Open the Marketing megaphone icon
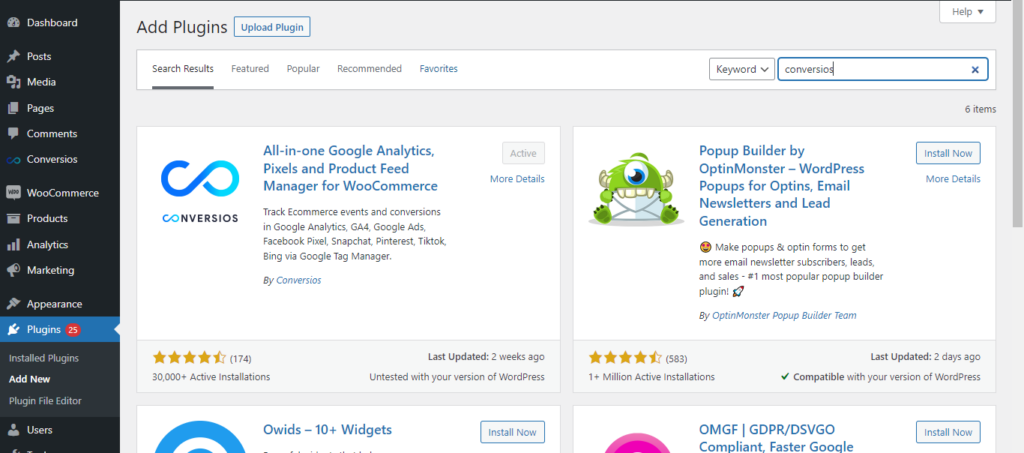This screenshot has width=1024, height=453. [x=13, y=270]
